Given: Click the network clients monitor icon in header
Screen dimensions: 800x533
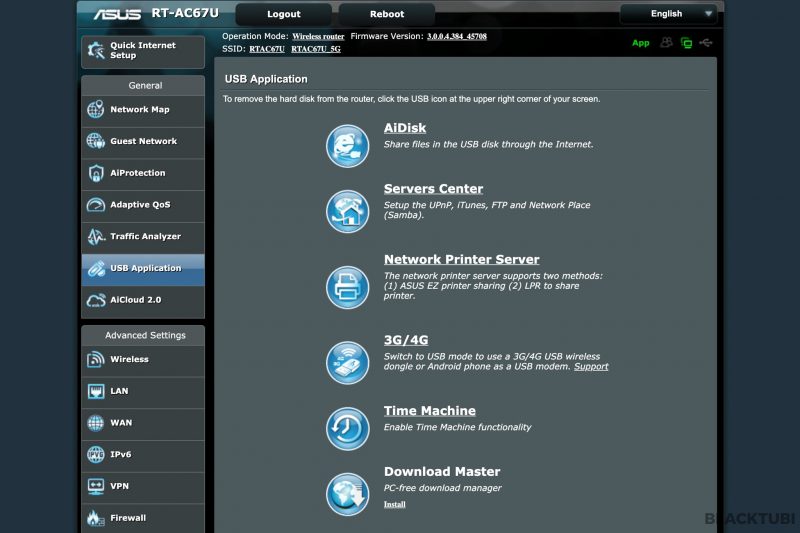Looking at the screenshot, I should point(687,43).
